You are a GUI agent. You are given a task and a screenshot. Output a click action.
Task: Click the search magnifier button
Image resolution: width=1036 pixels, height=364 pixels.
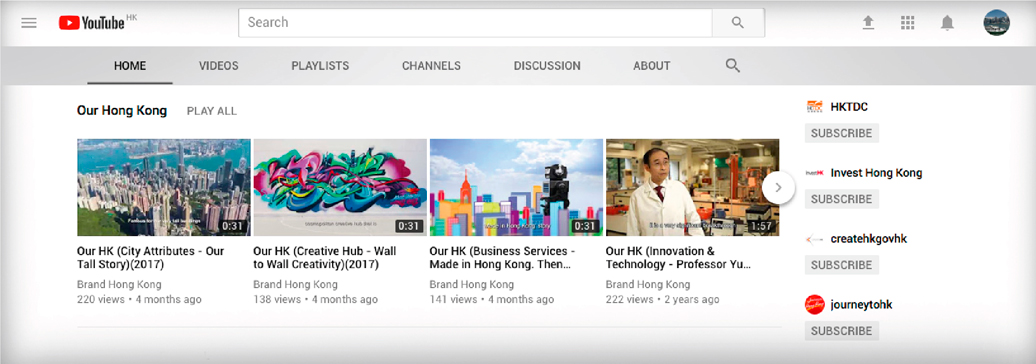tap(738, 22)
